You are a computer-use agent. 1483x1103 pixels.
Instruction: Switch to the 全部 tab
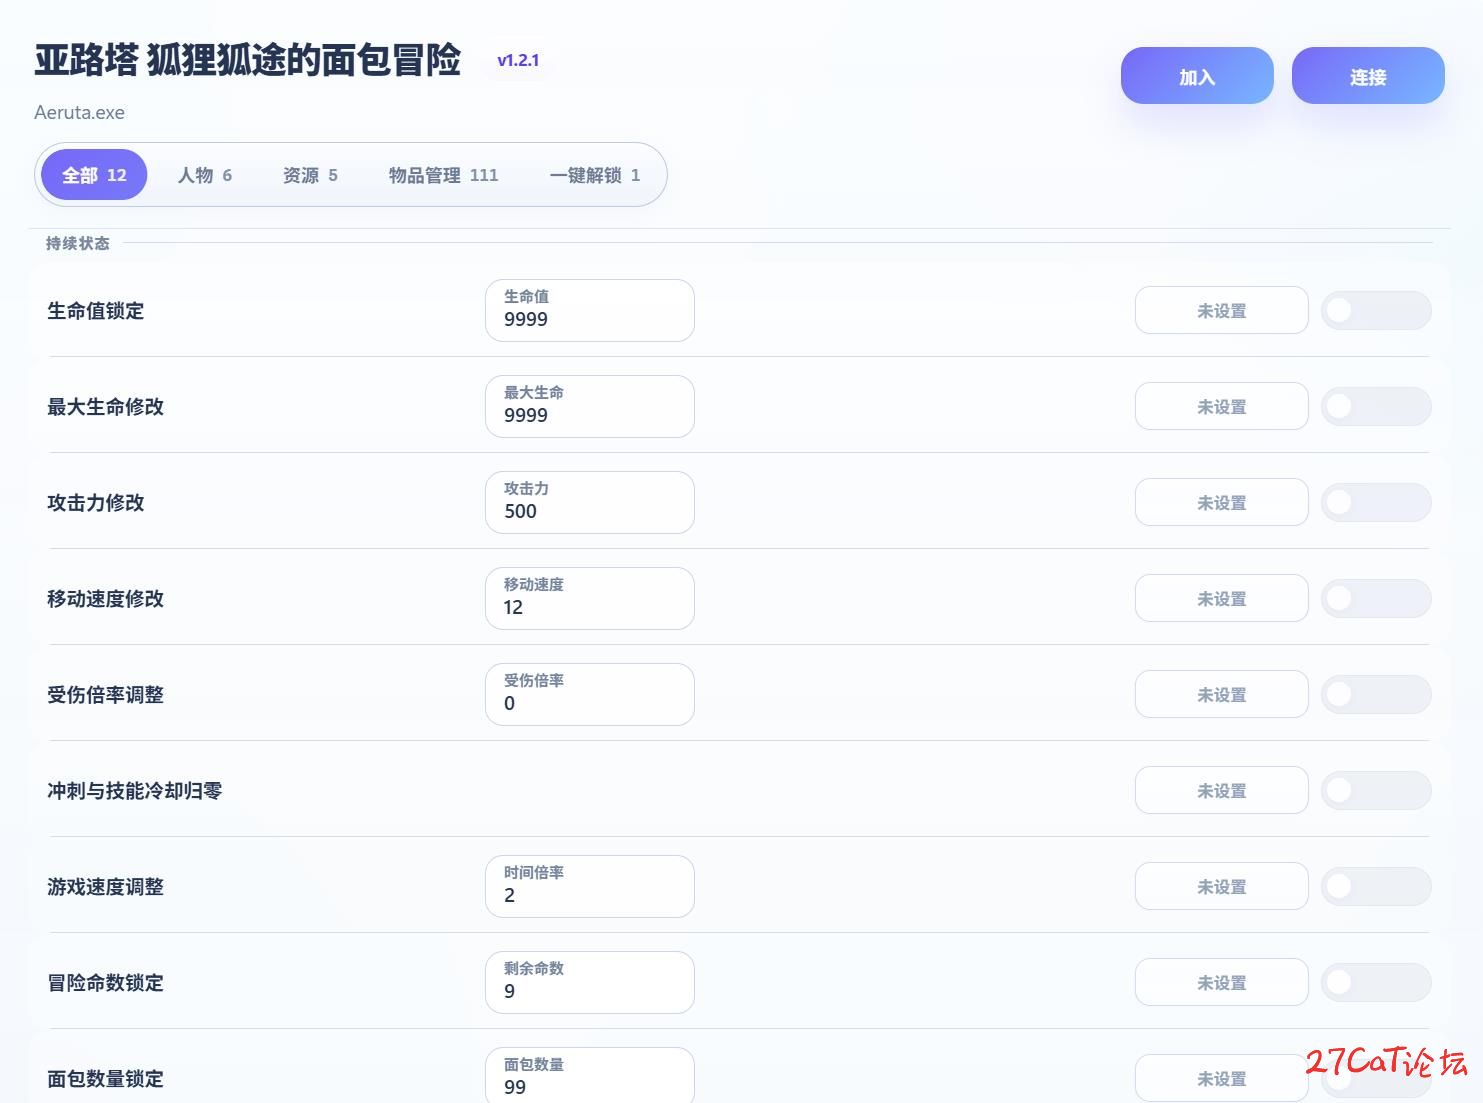tap(94, 175)
